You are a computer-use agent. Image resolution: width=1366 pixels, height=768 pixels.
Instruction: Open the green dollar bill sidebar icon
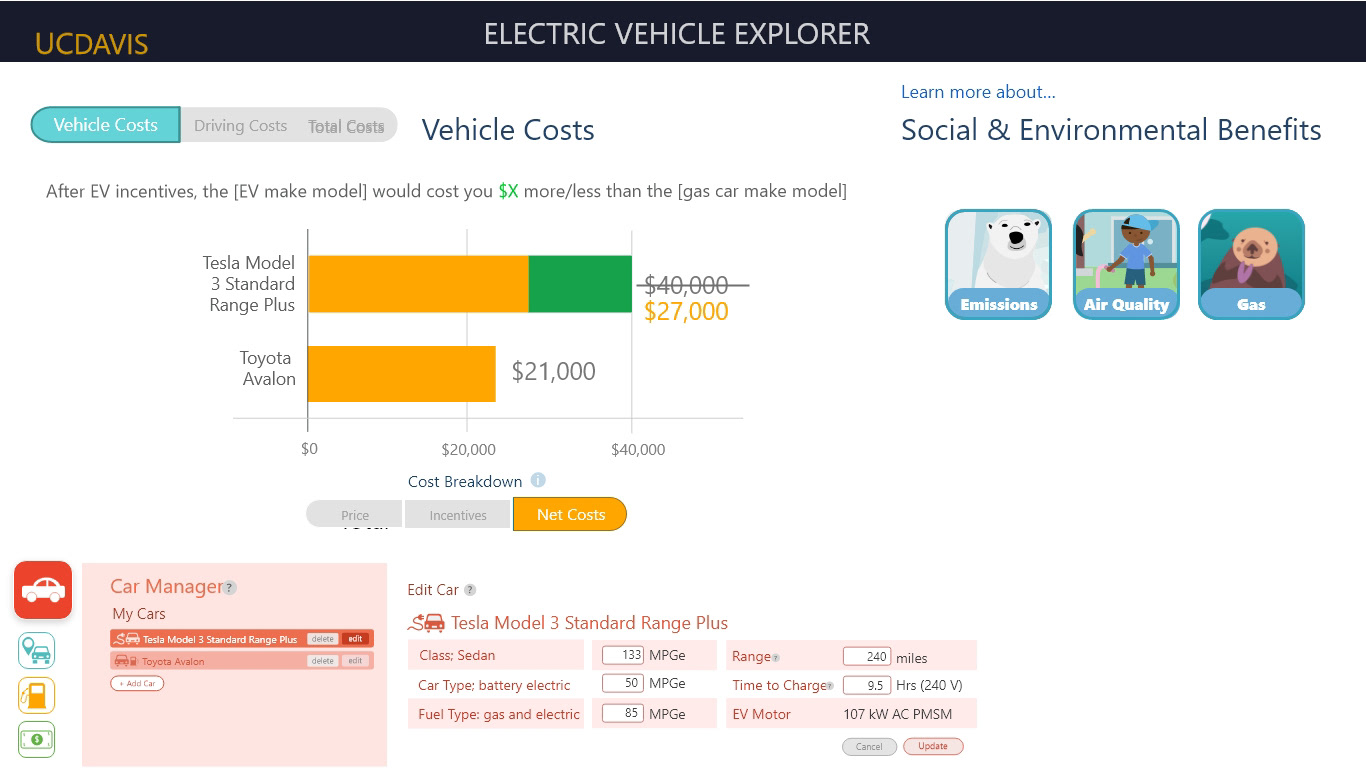click(37, 740)
